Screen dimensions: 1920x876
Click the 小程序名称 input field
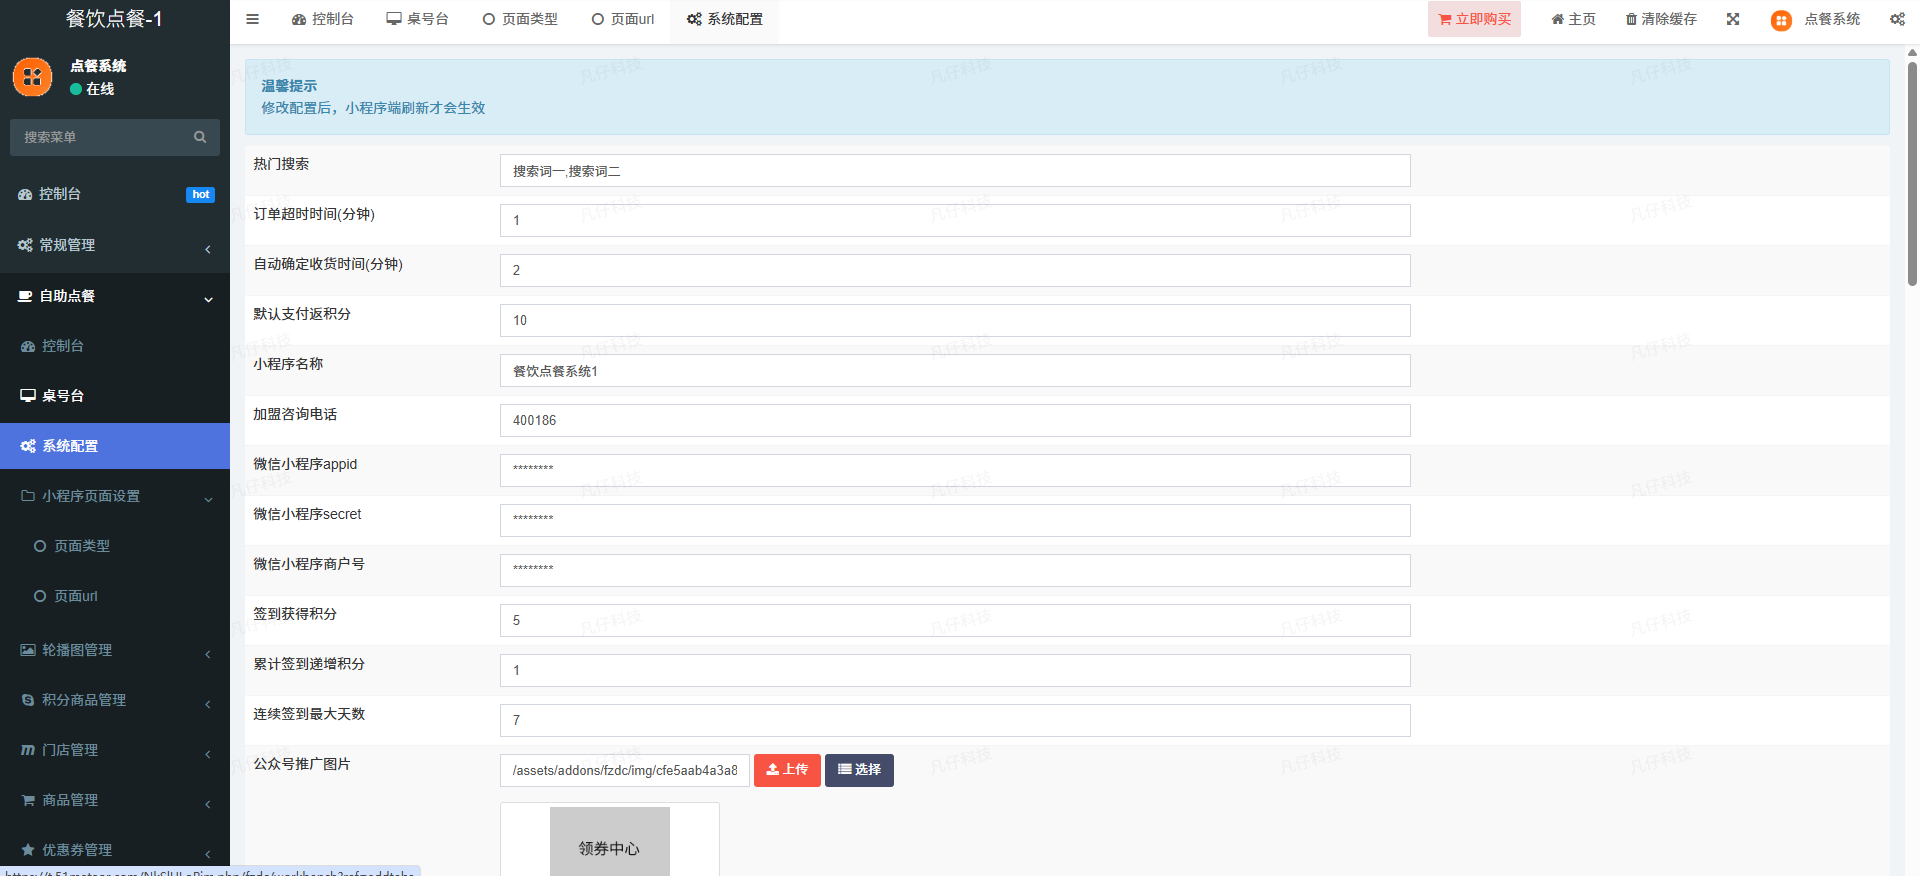coord(954,371)
